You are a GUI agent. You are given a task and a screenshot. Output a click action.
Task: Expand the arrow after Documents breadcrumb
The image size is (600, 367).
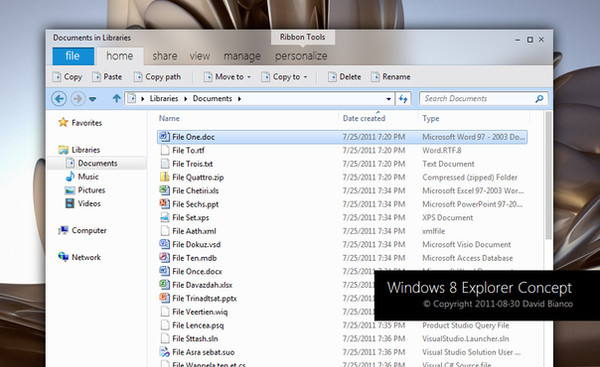tap(240, 99)
